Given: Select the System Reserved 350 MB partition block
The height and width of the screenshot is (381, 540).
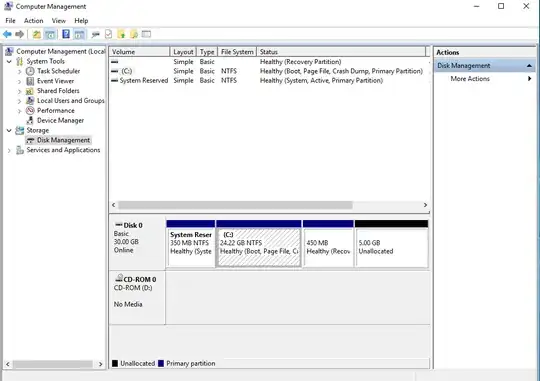Looking at the screenshot, I should click(191, 244).
